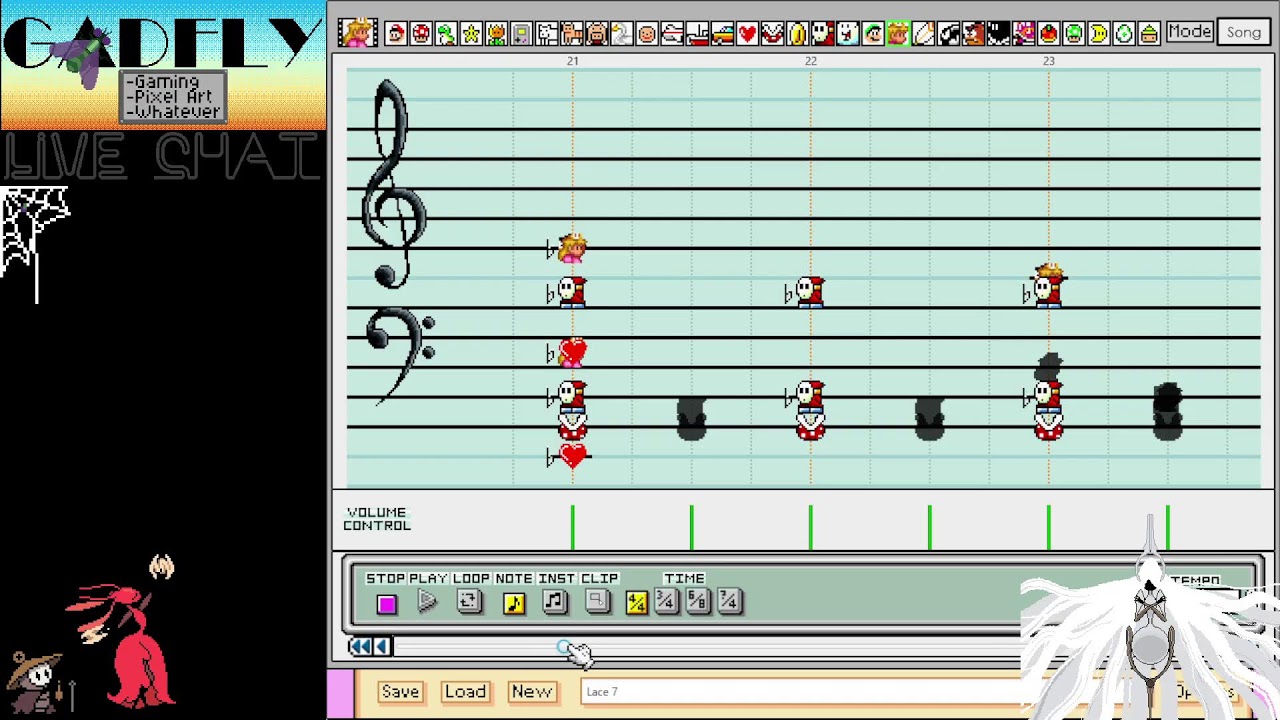Click the measure 22 number marker
The height and width of the screenshot is (720, 1280).
[811, 61]
